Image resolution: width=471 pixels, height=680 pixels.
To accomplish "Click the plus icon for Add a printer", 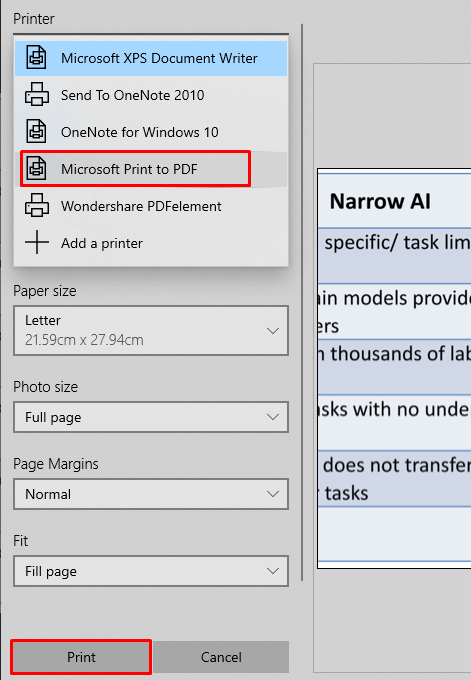I will coord(37,242).
